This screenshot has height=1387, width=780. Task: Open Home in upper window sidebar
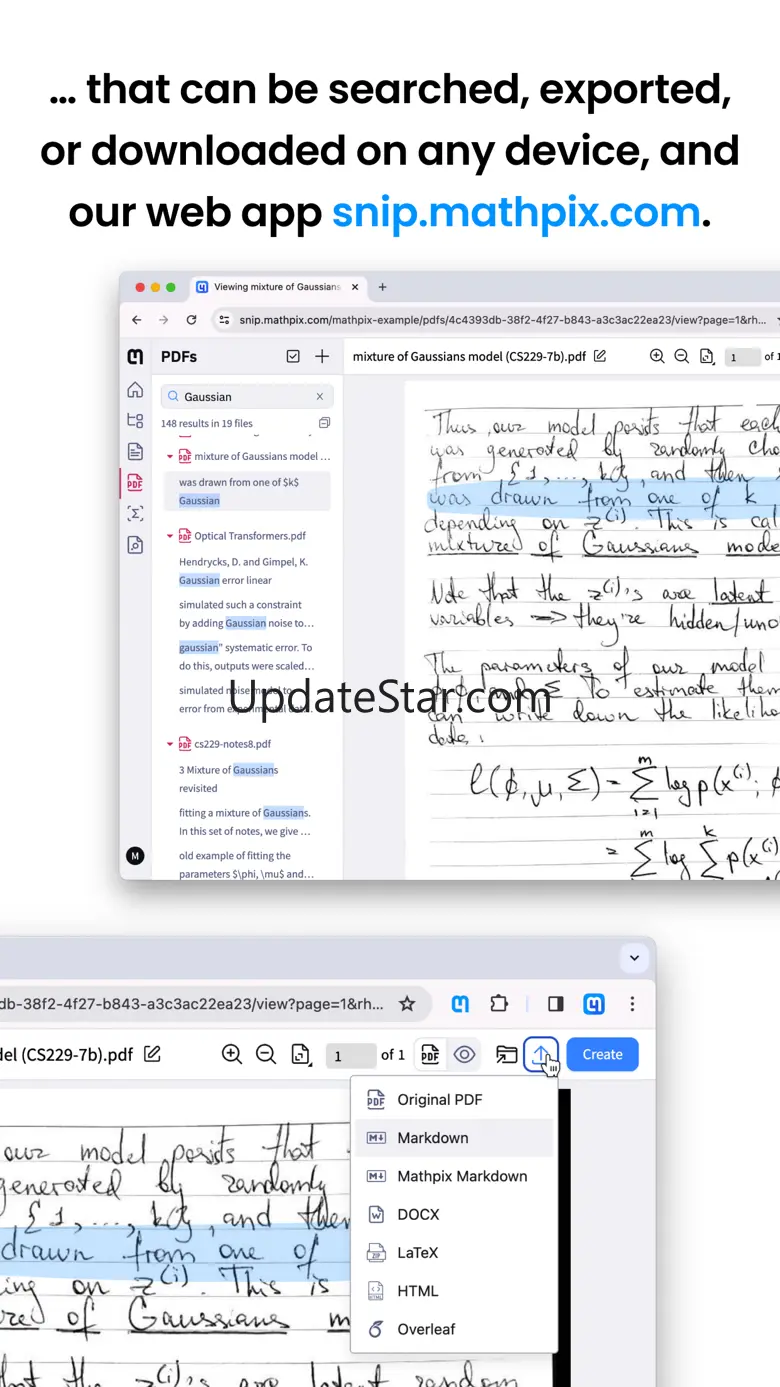click(135, 390)
